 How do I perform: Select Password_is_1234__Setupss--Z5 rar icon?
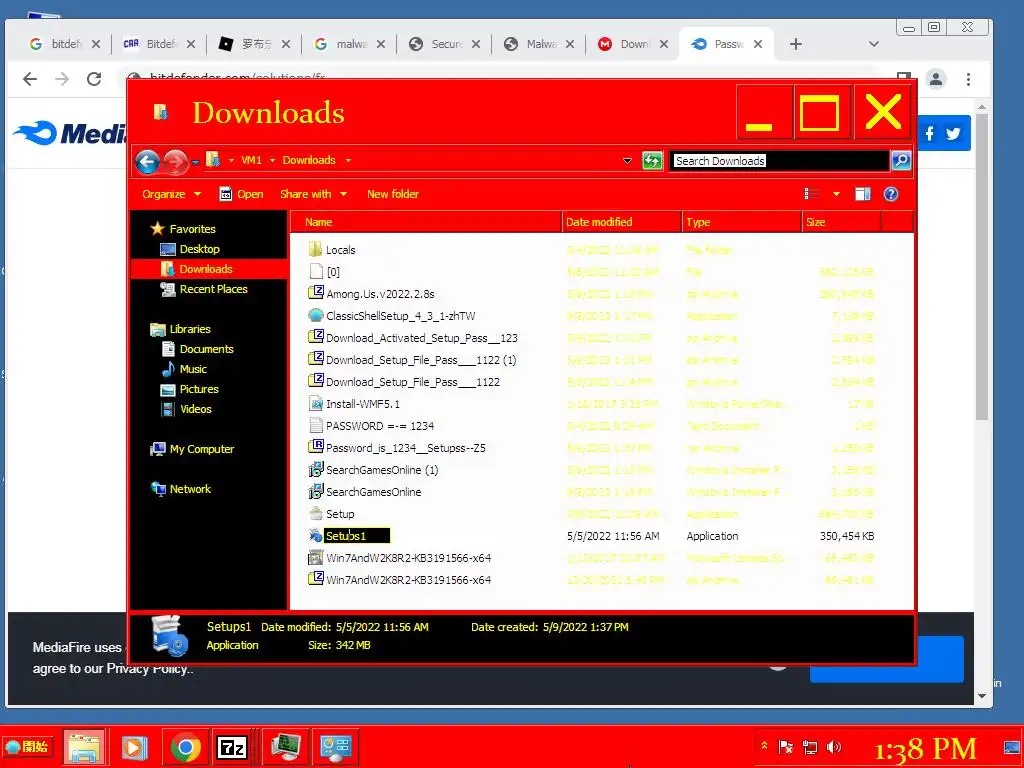(x=316, y=447)
